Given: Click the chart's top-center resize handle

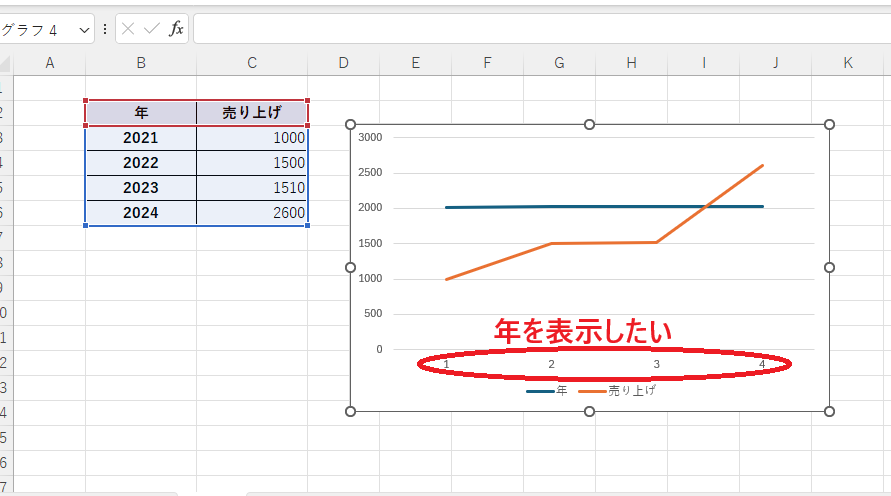Looking at the screenshot, I should point(589,124).
